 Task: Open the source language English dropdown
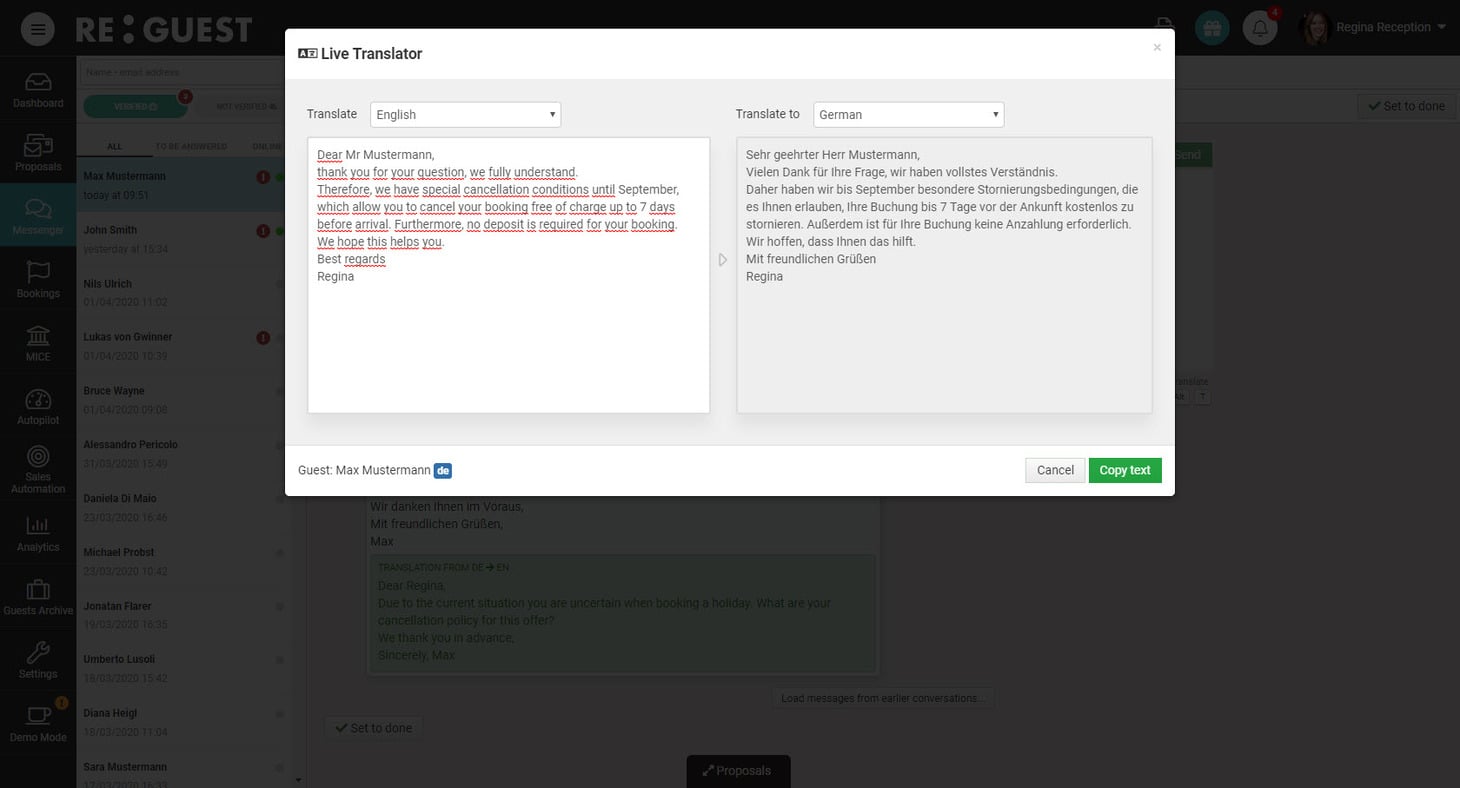(x=466, y=114)
